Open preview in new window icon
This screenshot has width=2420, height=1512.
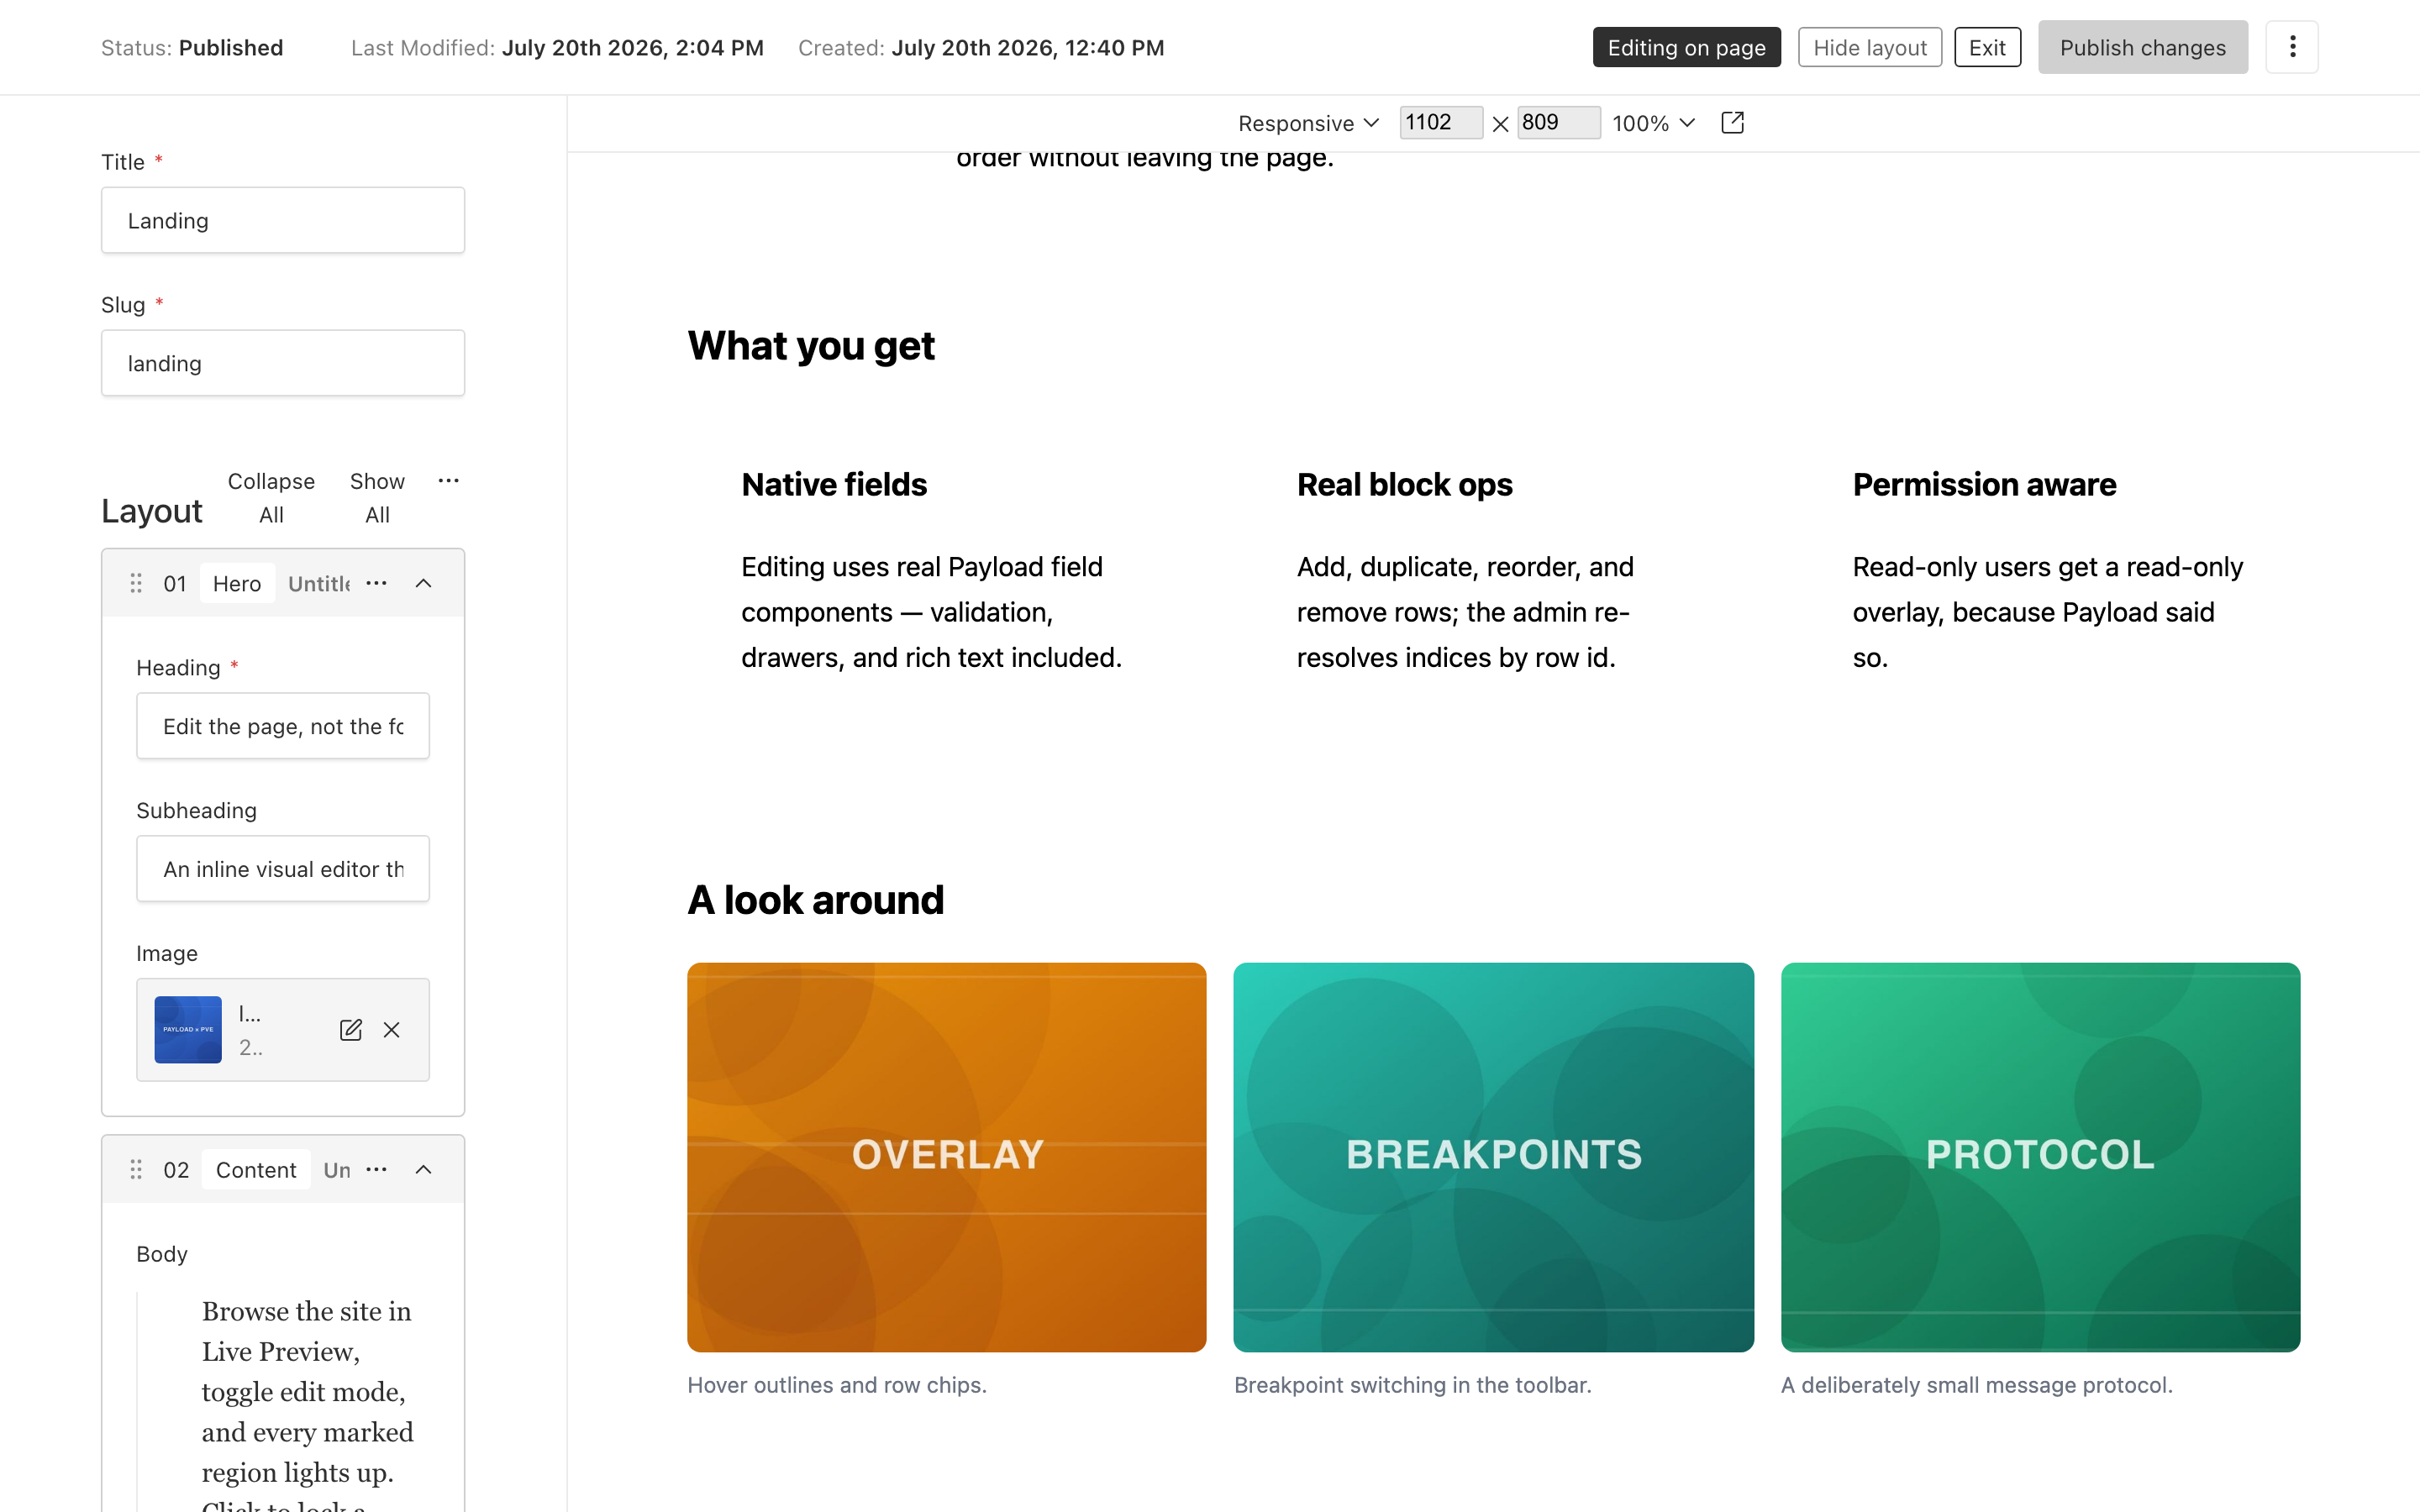1733,122
